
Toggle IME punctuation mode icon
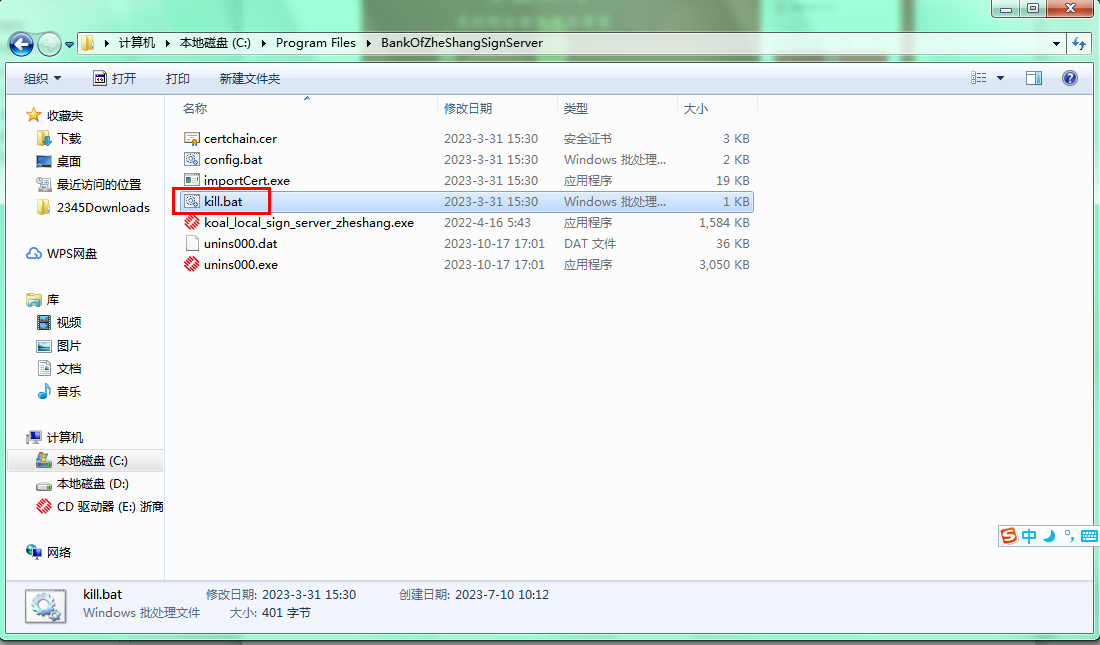[x=1068, y=536]
